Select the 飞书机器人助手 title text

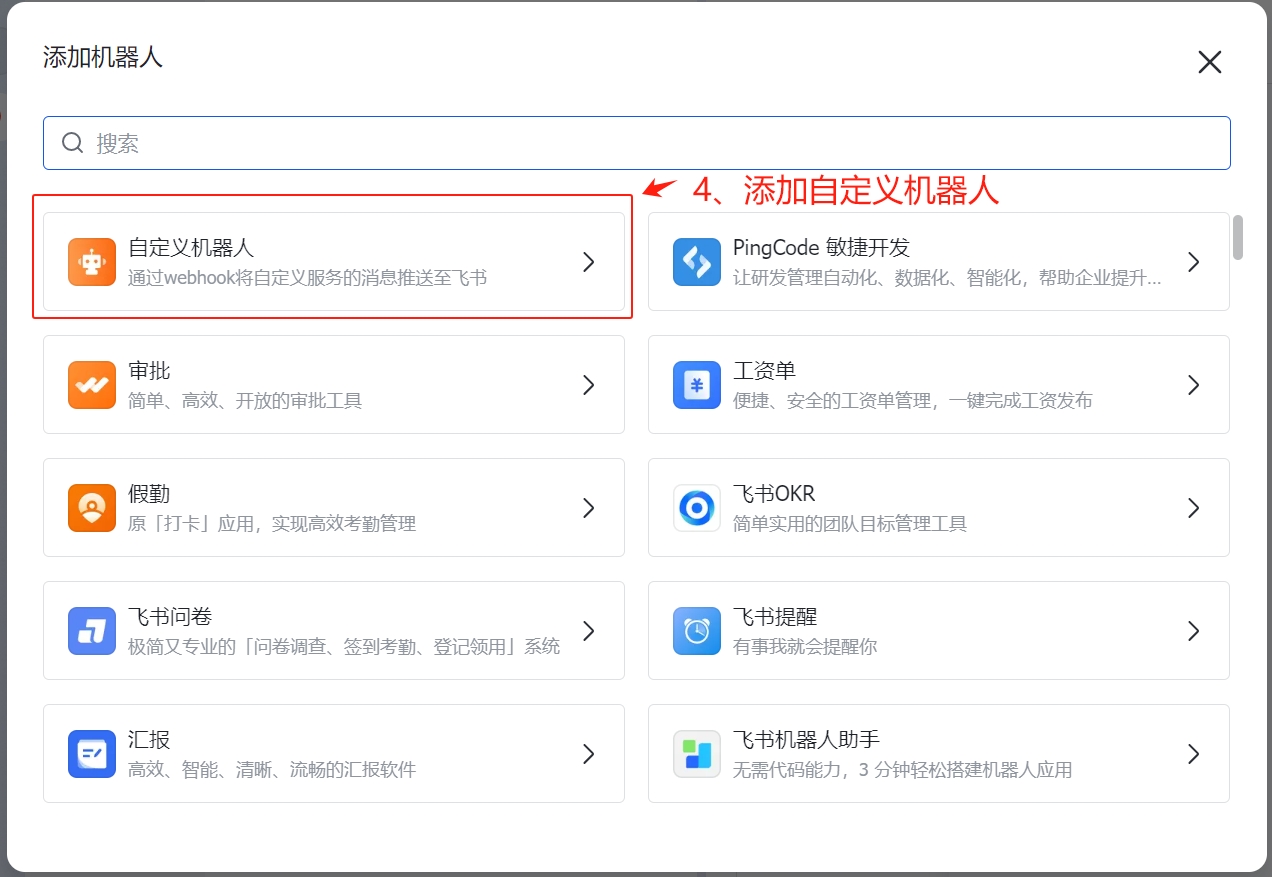pyautogui.click(x=806, y=740)
